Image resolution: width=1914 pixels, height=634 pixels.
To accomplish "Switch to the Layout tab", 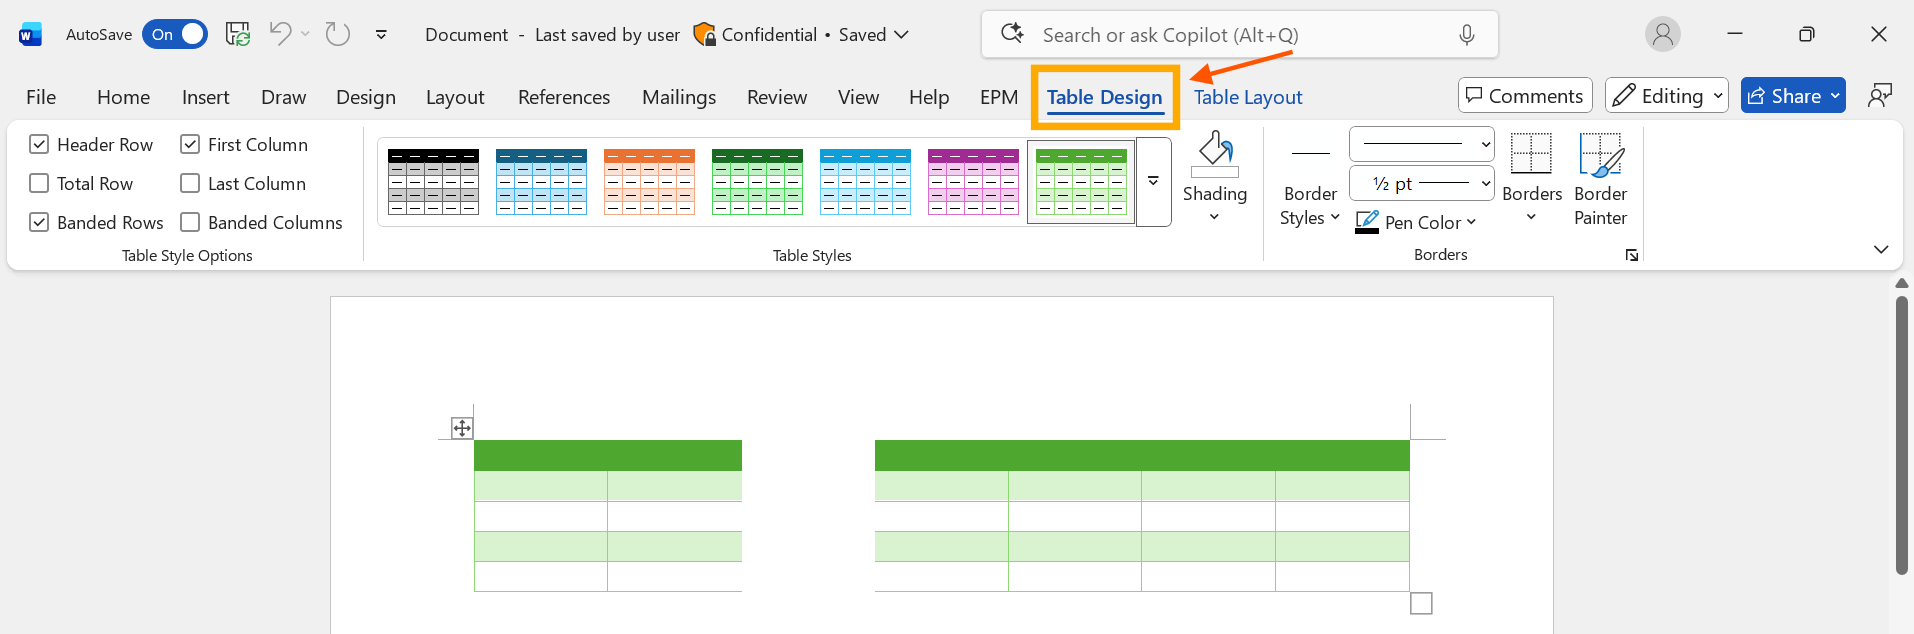I will coord(455,97).
